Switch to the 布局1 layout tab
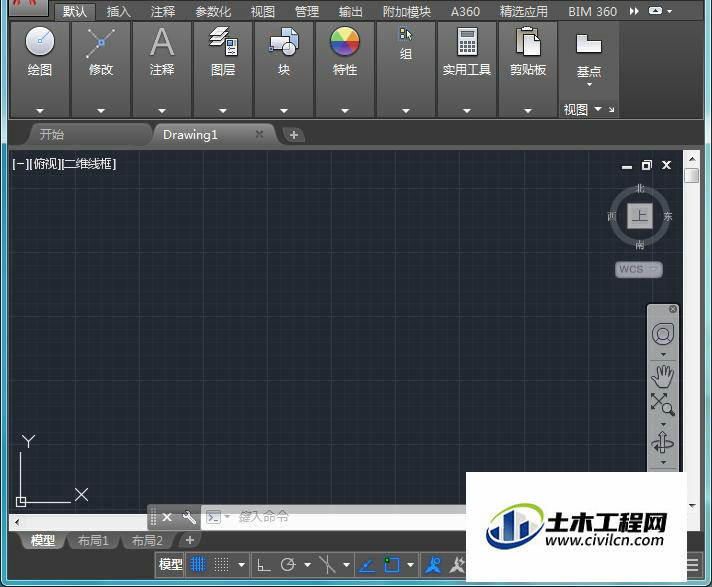 point(93,541)
